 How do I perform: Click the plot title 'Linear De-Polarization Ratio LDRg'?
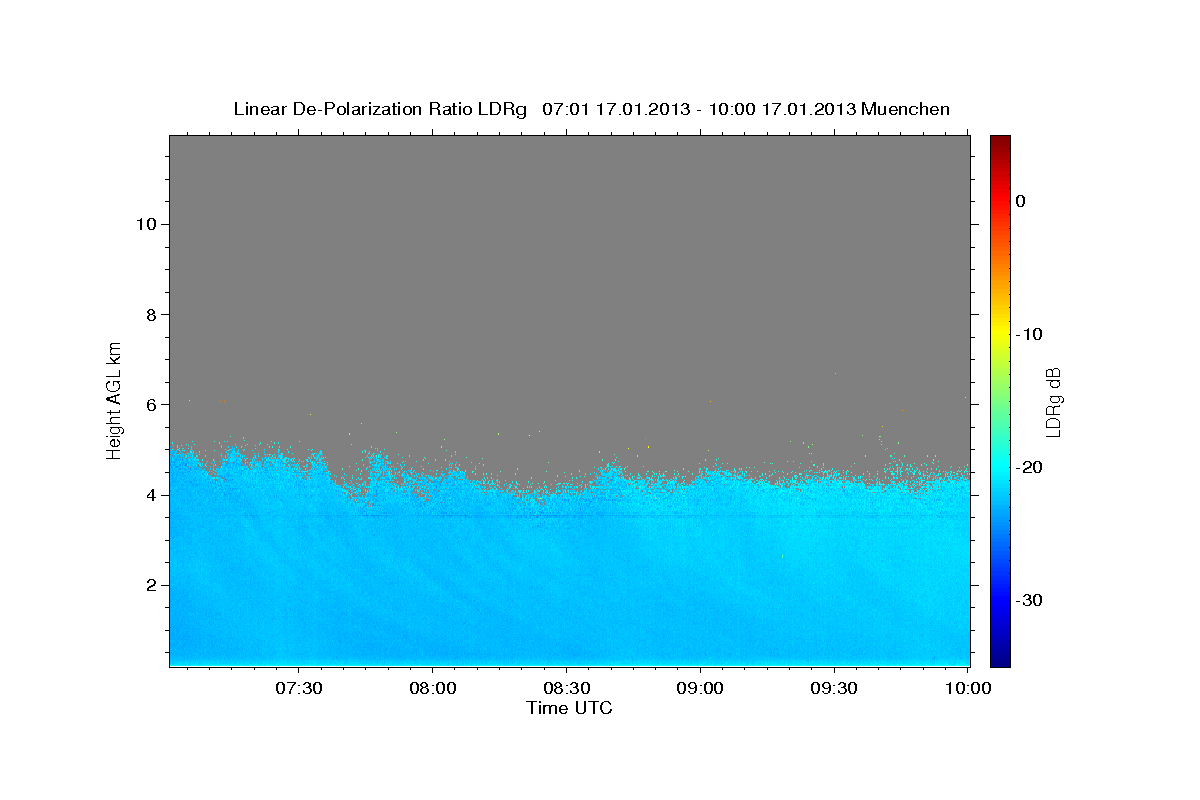(x=380, y=109)
